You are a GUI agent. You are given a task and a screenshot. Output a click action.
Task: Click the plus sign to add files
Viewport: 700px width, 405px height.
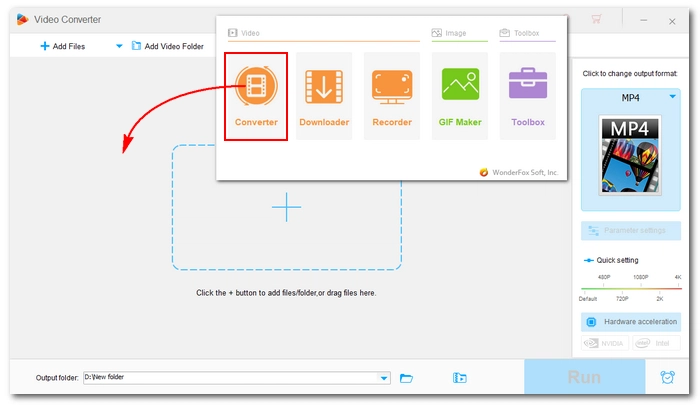pos(287,207)
